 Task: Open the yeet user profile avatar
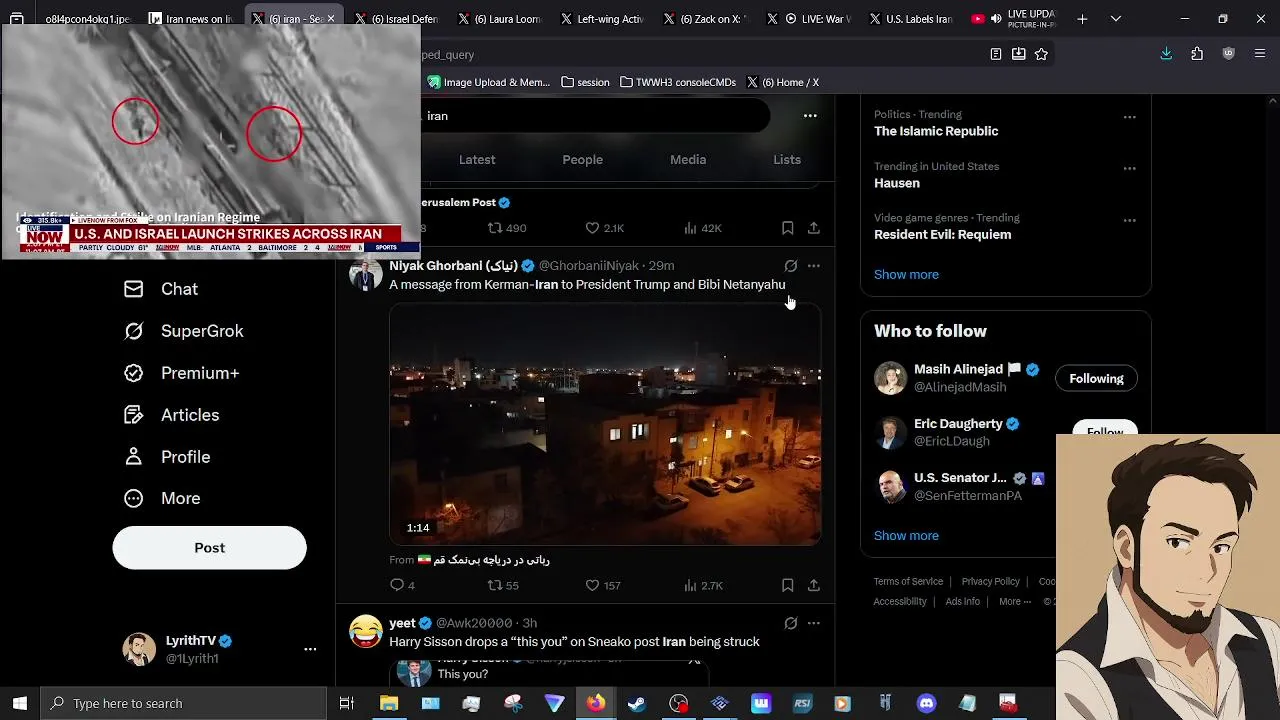click(x=366, y=632)
